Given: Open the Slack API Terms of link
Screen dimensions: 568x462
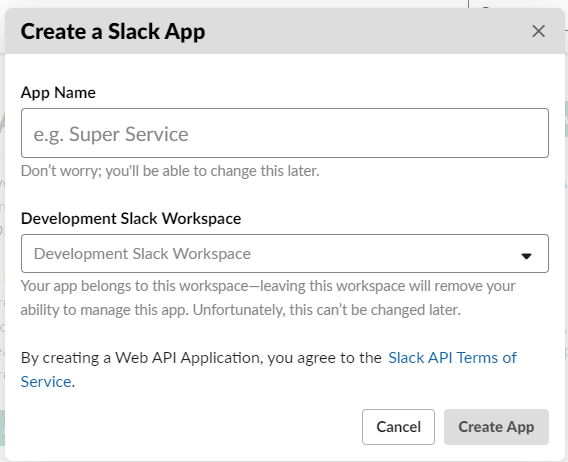Looking at the screenshot, I should point(452,358).
